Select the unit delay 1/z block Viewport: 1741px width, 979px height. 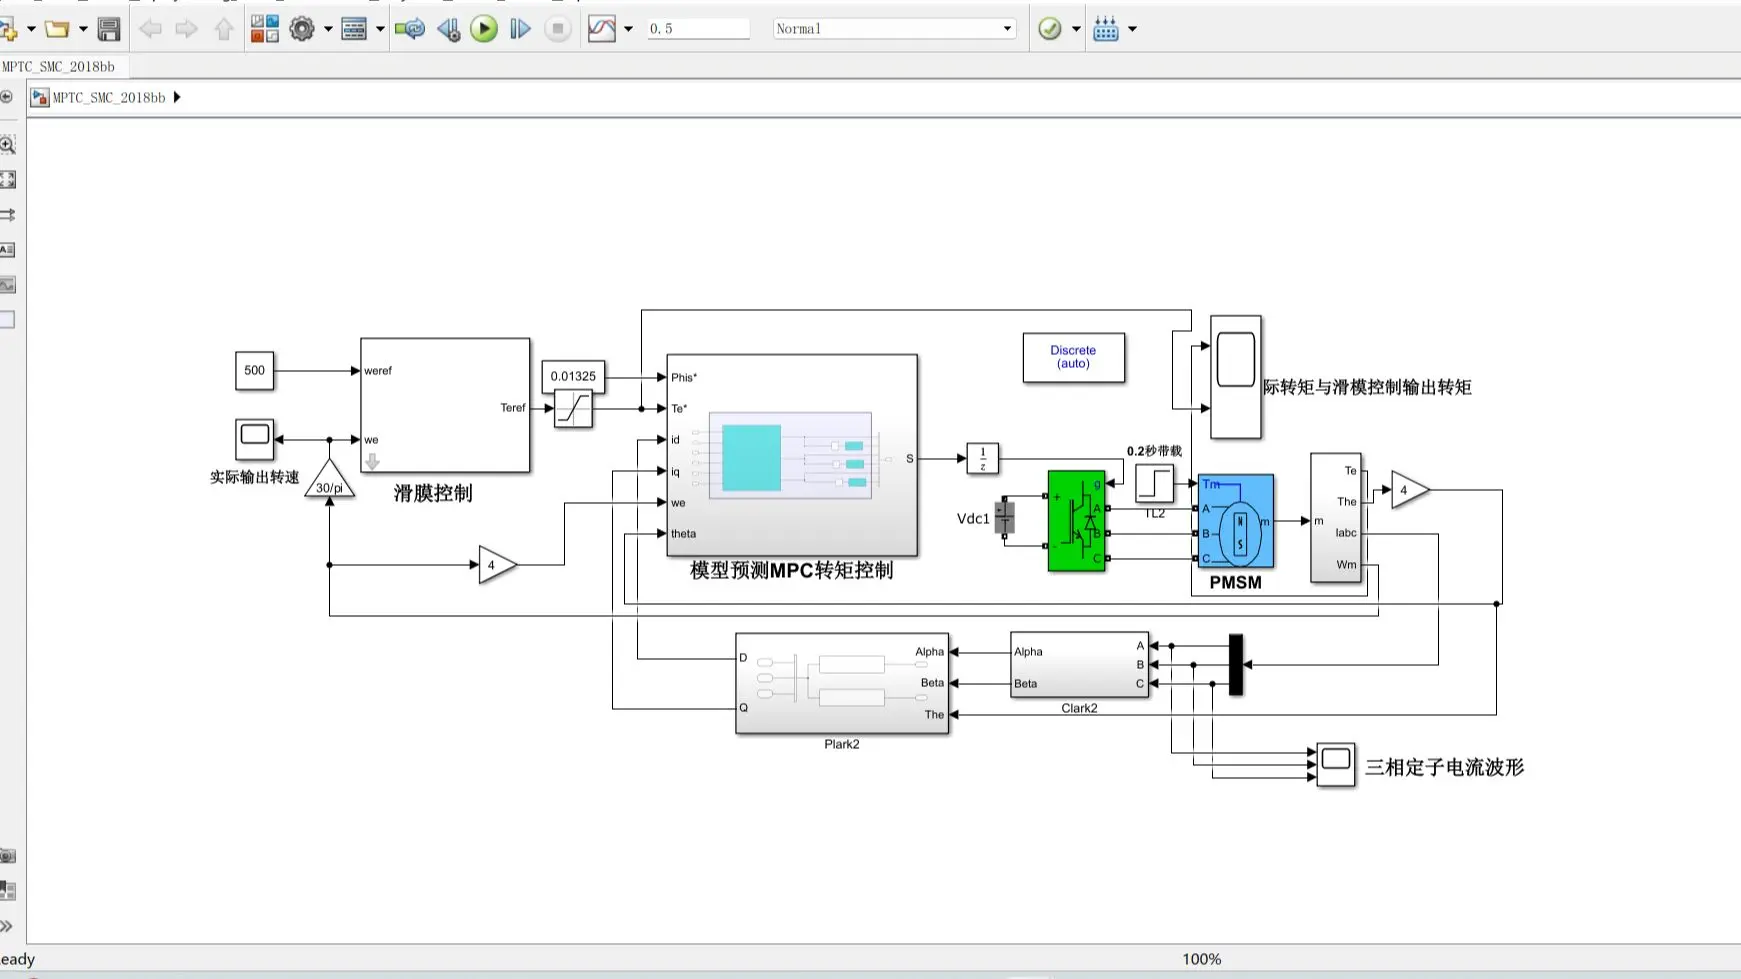(x=982, y=459)
